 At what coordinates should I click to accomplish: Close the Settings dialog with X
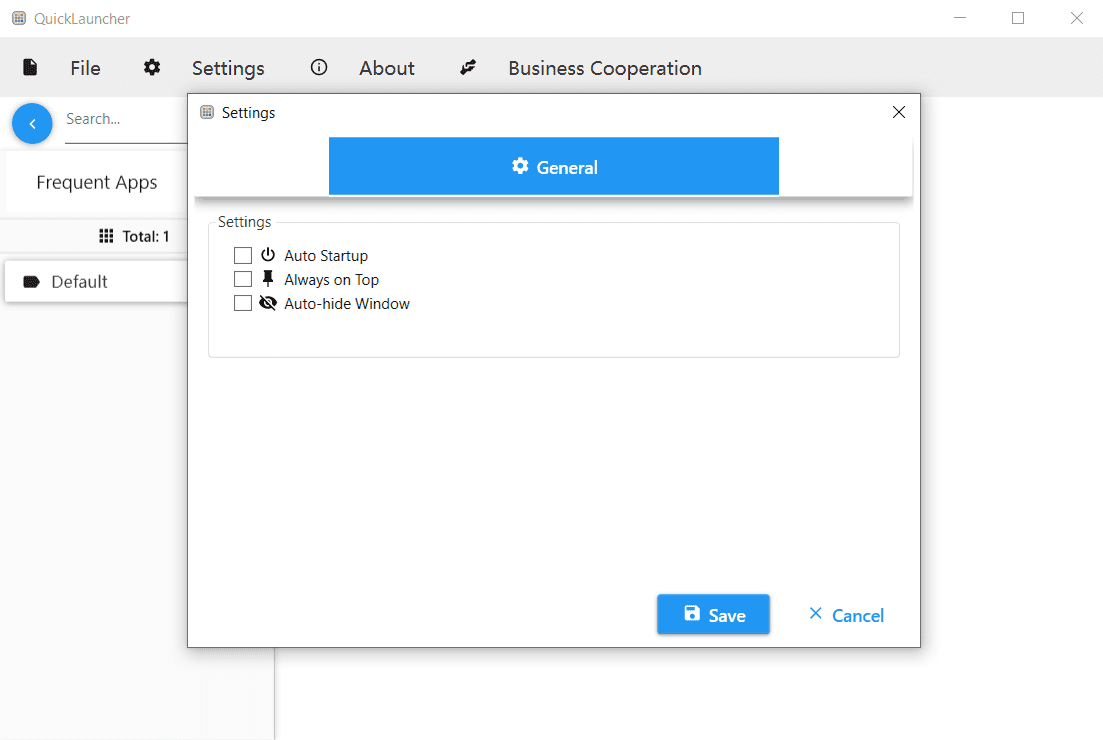[x=899, y=112]
